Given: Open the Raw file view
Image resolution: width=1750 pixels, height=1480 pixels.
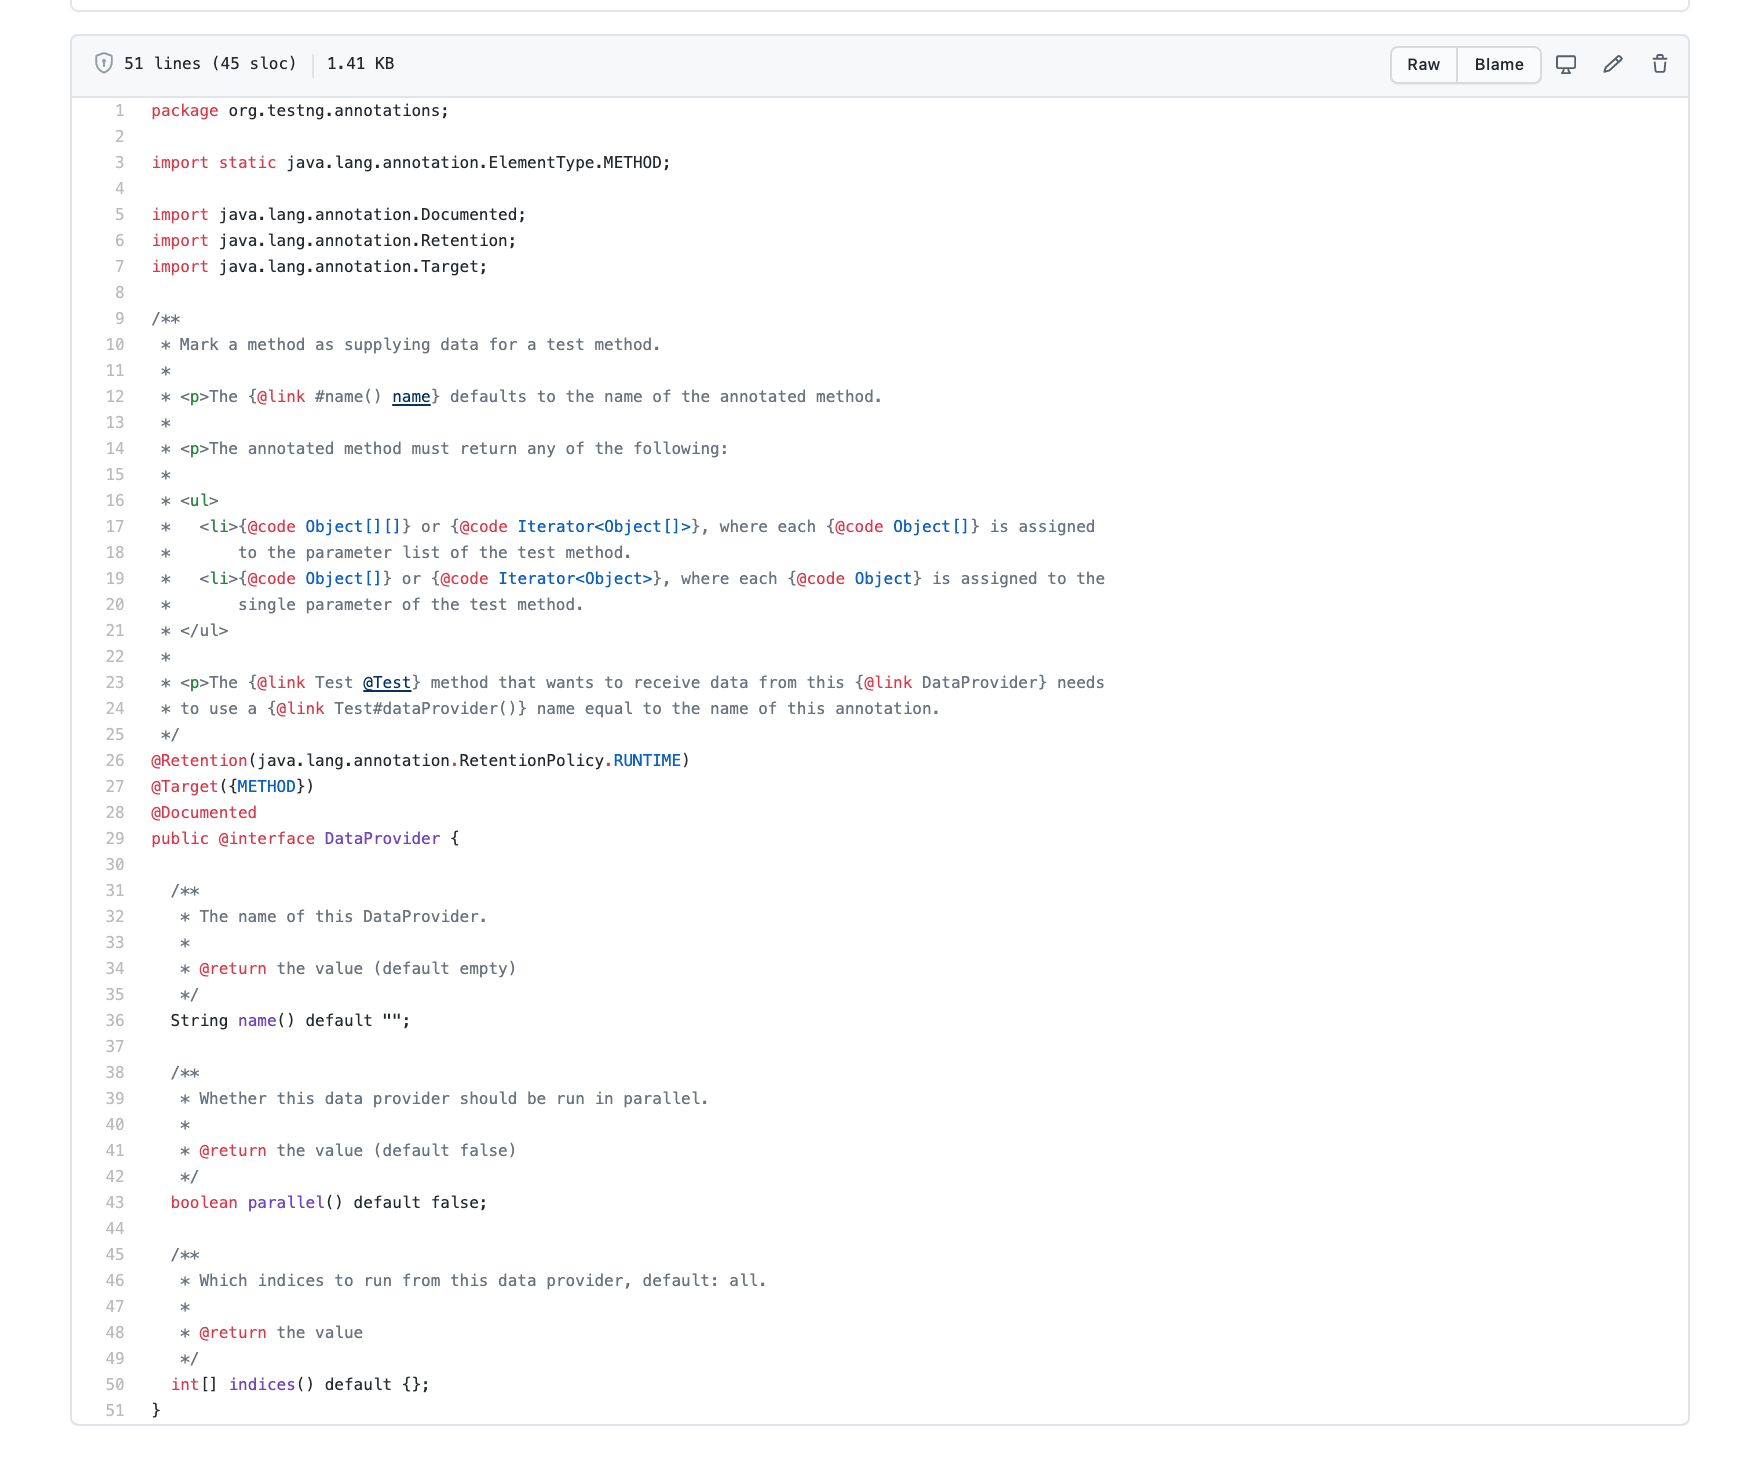Looking at the screenshot, I should point(1423,64).
